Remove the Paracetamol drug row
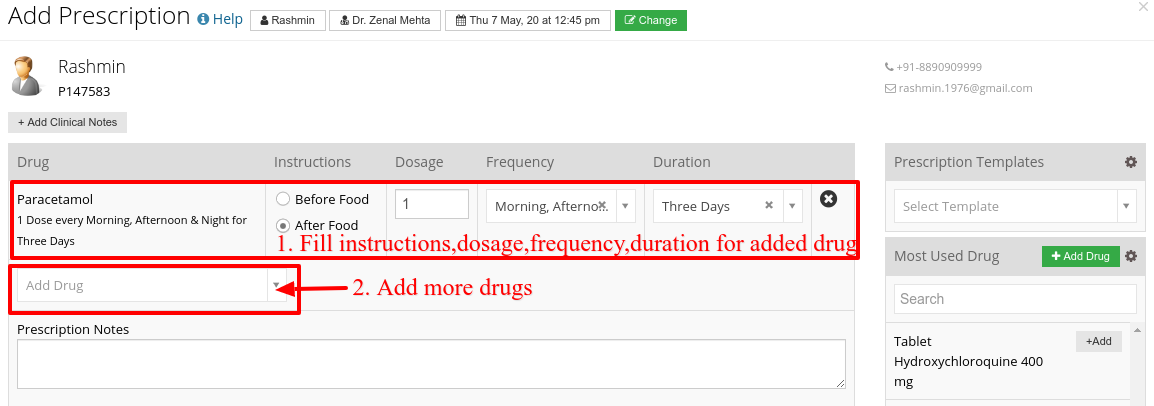Viewport: 1154px width, 406px height. [x=828, y=199]
